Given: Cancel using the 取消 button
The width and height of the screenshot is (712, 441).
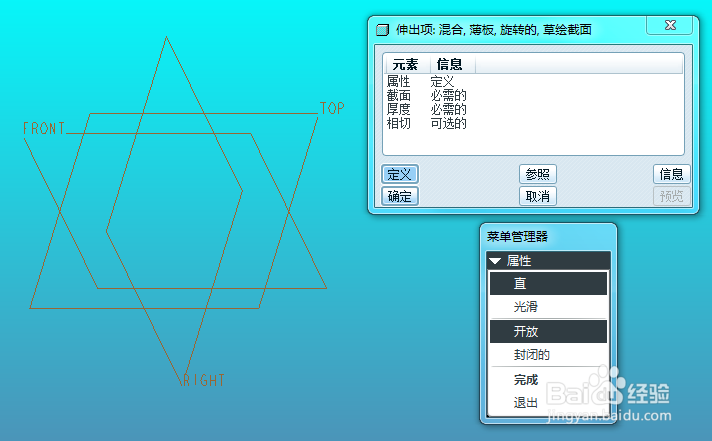Looking at the screenshot, I should pos(538,196).
